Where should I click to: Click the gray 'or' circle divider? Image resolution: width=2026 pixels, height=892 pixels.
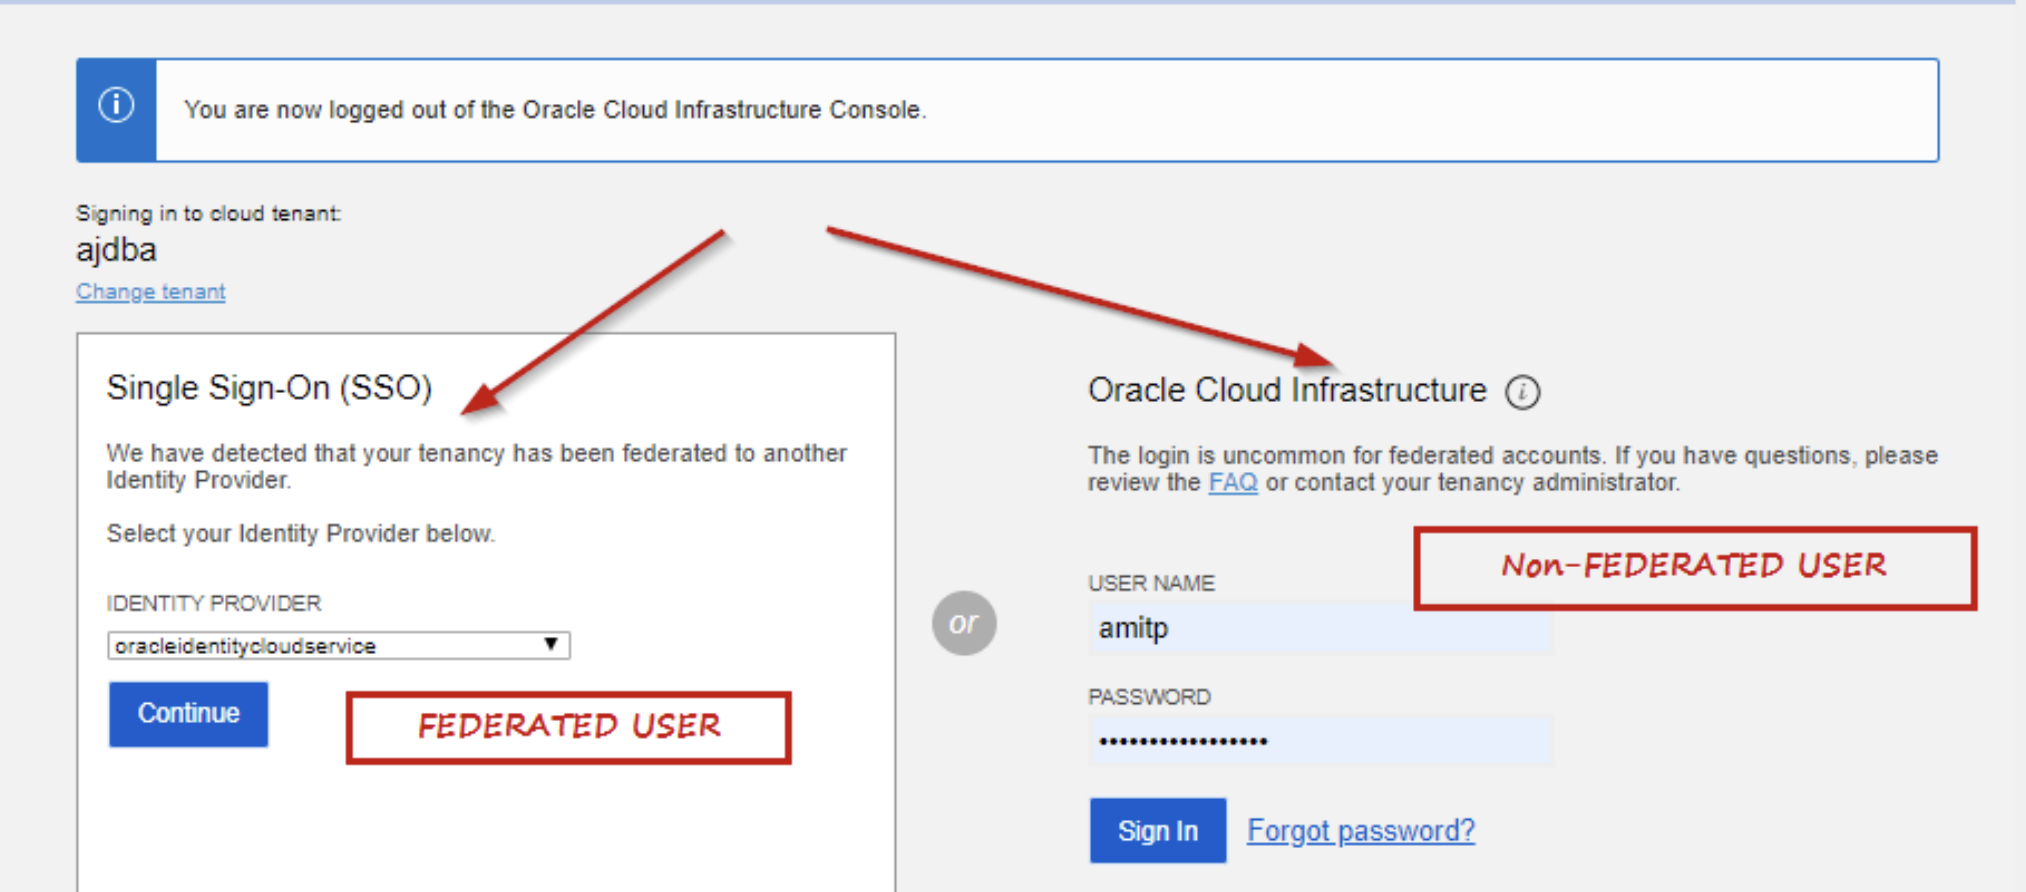[x=963, y=623]
